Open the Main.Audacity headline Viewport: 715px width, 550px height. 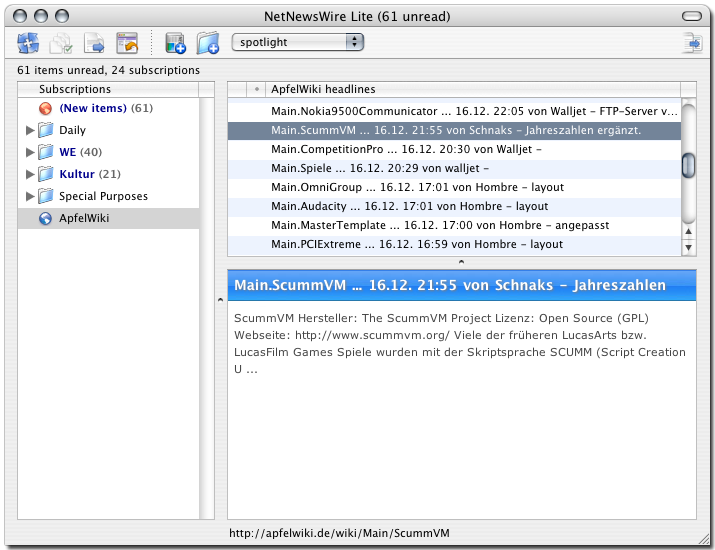click(454, 207)
